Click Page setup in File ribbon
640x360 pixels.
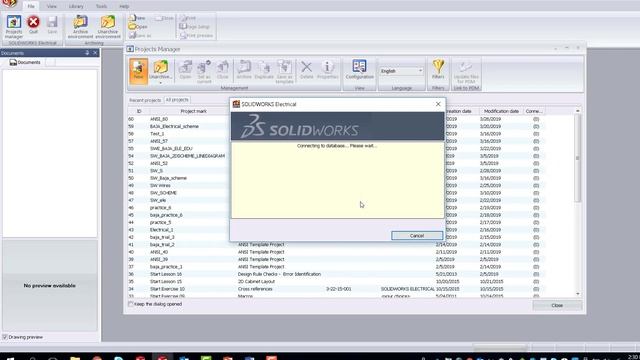[x=195, y=27]
